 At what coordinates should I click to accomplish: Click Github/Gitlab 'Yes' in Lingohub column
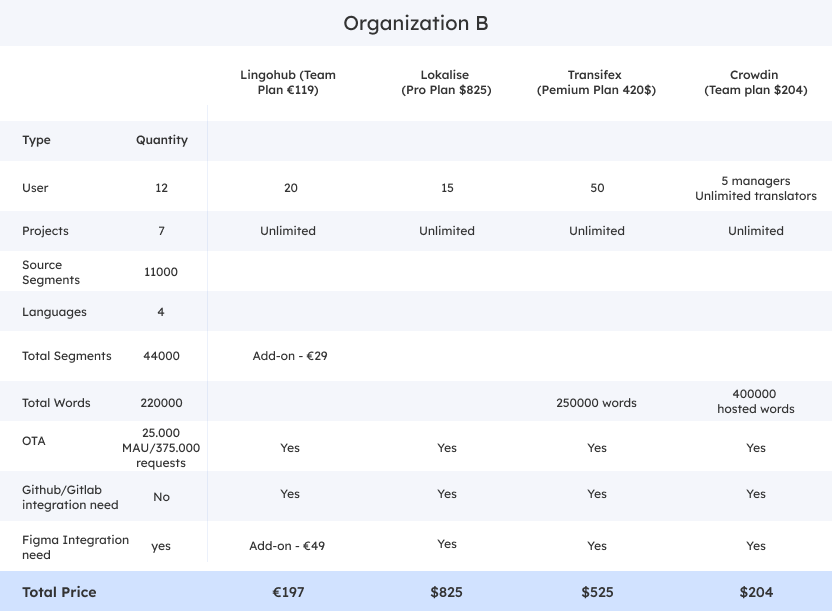(290, 494)
